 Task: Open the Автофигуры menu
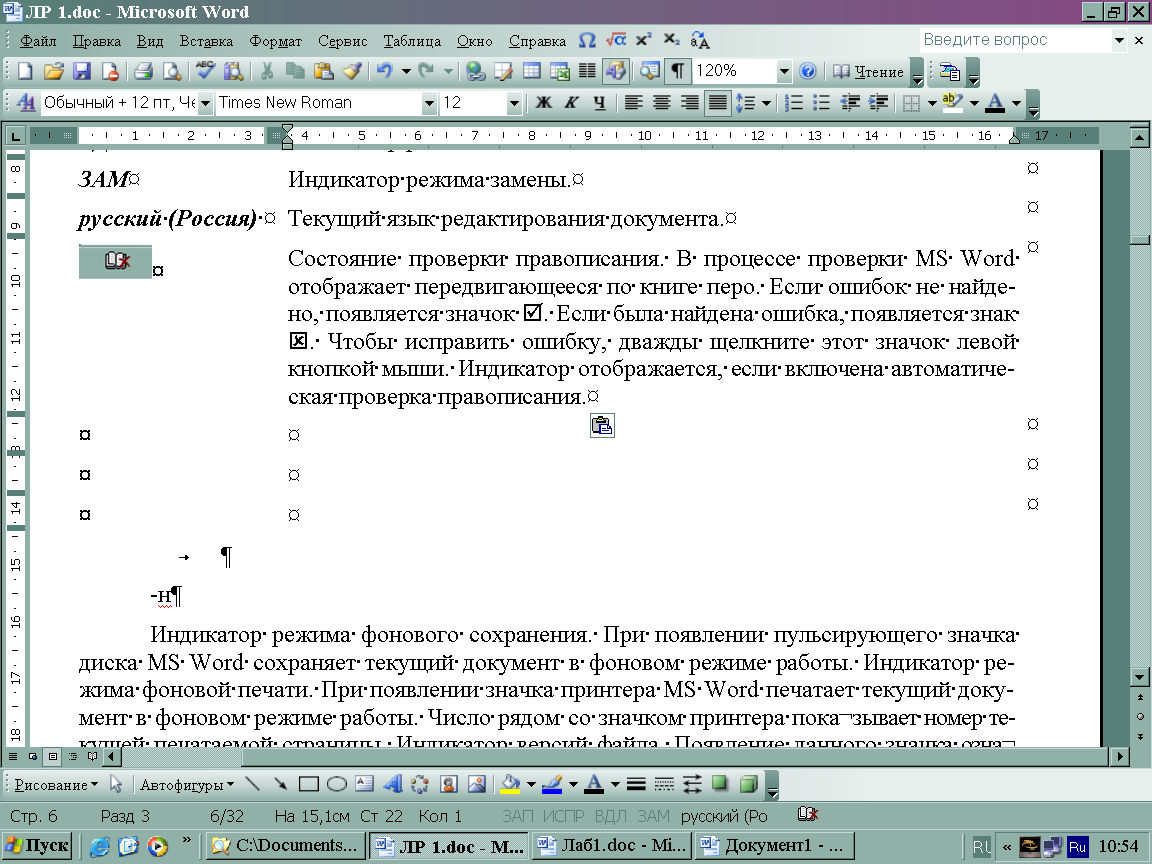187,785
